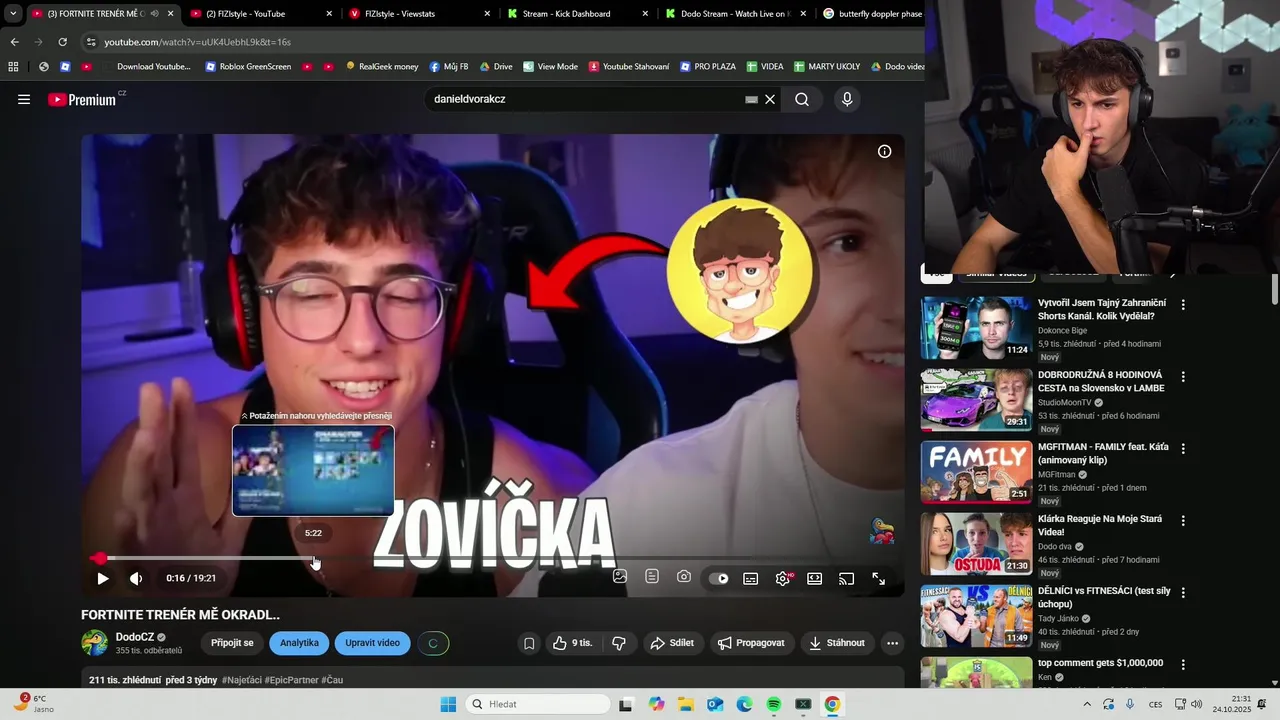Open options for Klárka Reaguje video
This screenshot has width=1280, height=720.
(x=1183, y=521)
